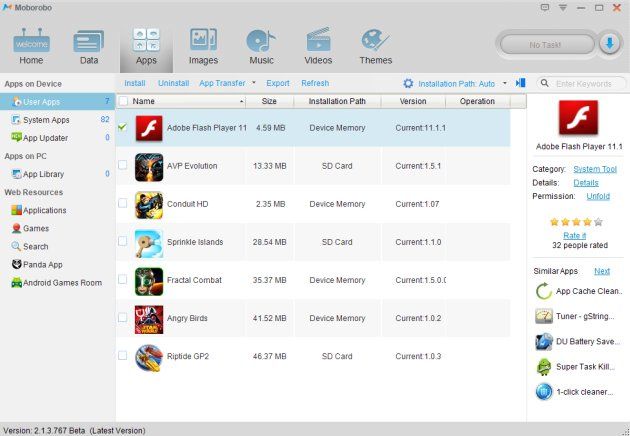Viewport: 630px width, 436px height.
Task: Click the Rate it link
Action: 575,235
